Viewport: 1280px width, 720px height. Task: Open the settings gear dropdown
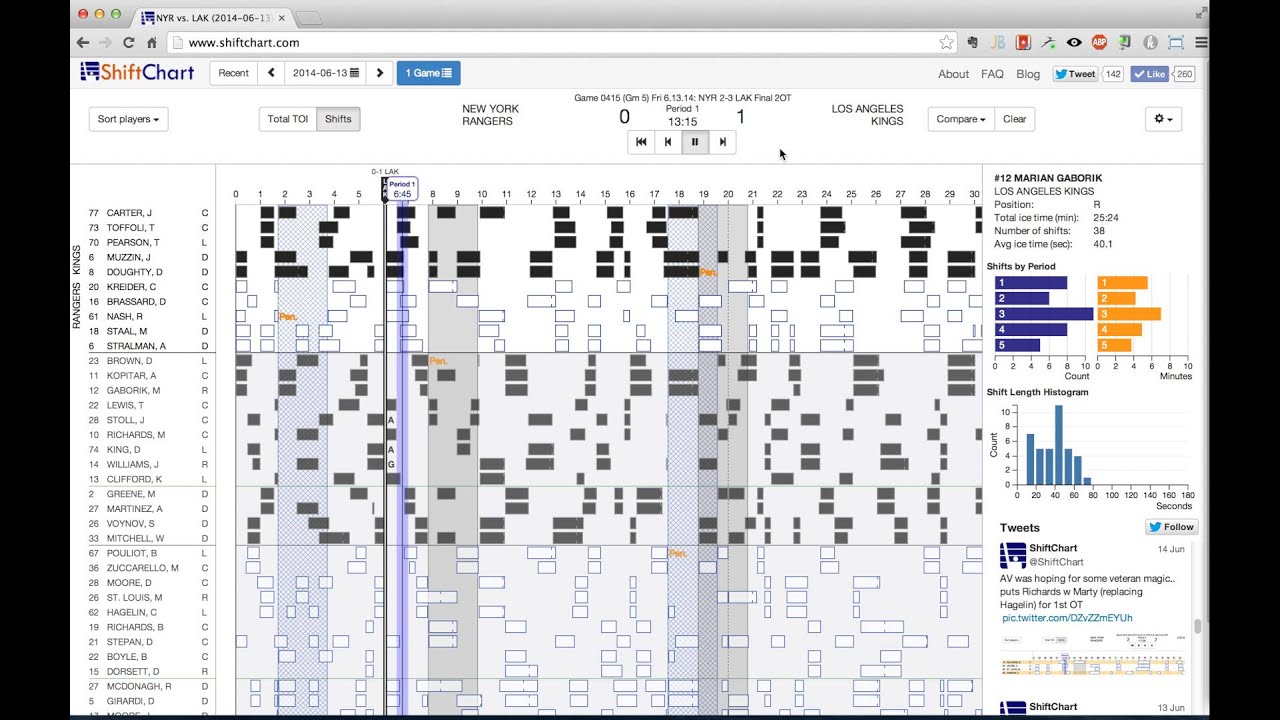(x=1164, y=119)
